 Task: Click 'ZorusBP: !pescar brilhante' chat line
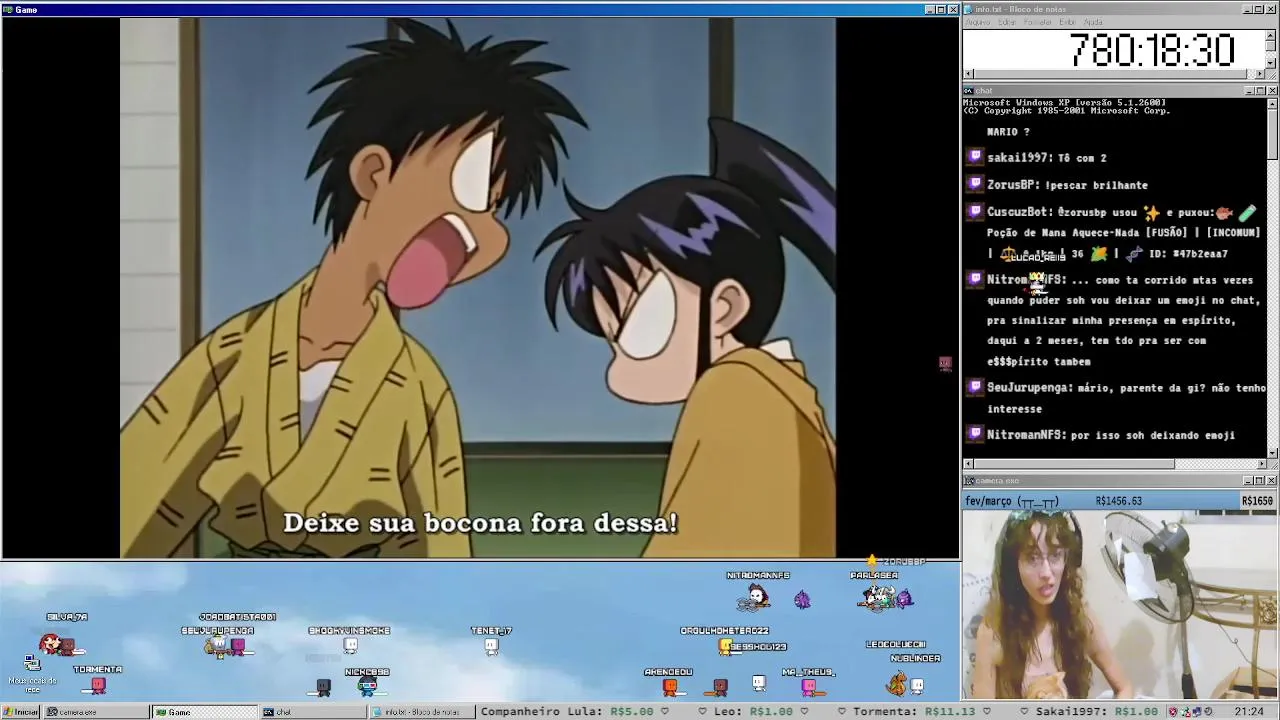pyautogui.click(x=1067, y=185)
